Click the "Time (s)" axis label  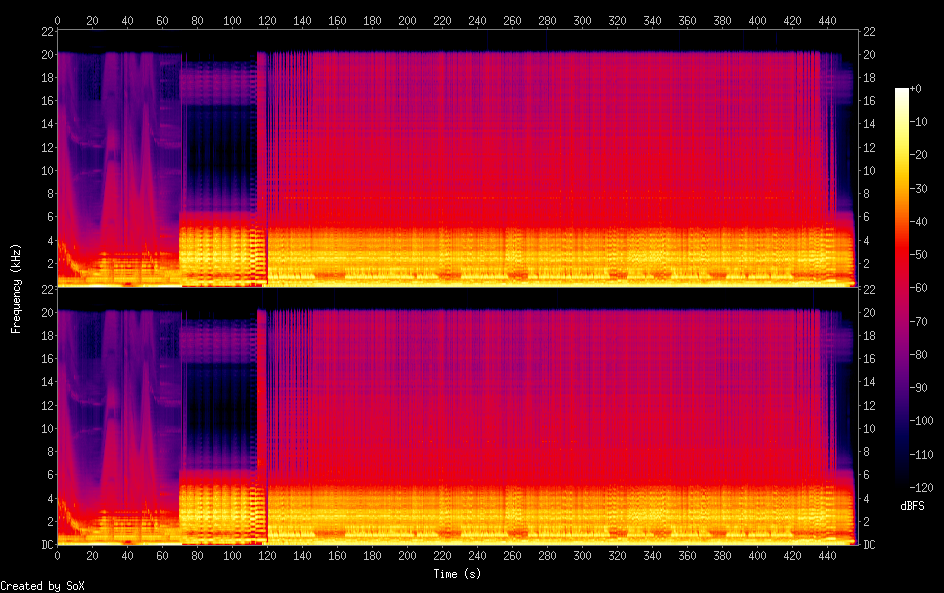coord(456,574)
